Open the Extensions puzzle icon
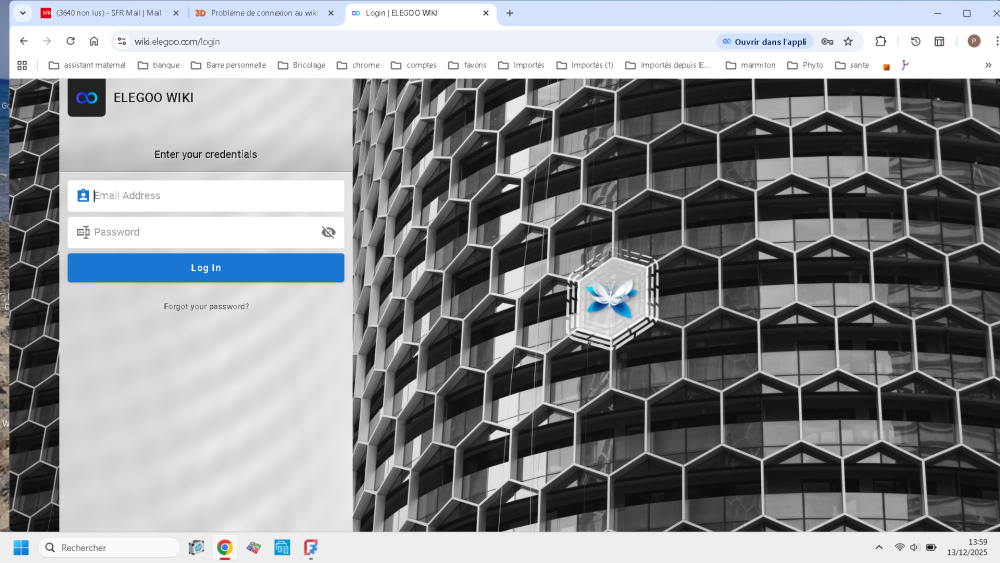The height and width of the screenshot is (563, 1000). coord(881,41)
